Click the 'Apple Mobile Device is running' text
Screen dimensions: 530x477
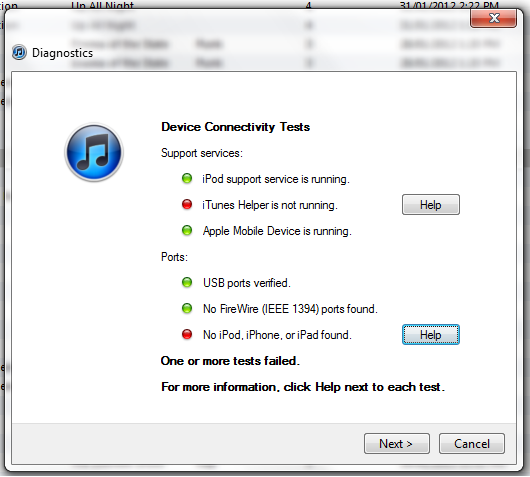[277, 231]
